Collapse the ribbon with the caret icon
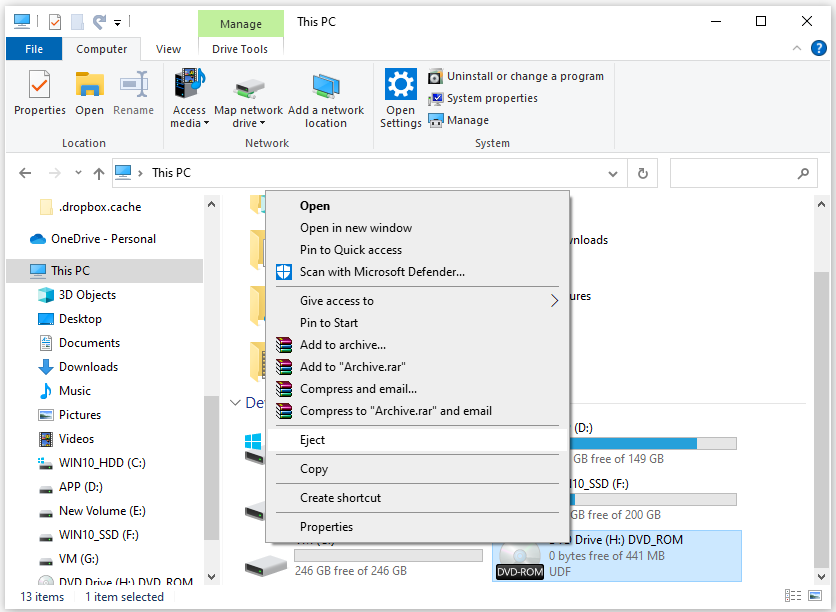 [797, 48]
